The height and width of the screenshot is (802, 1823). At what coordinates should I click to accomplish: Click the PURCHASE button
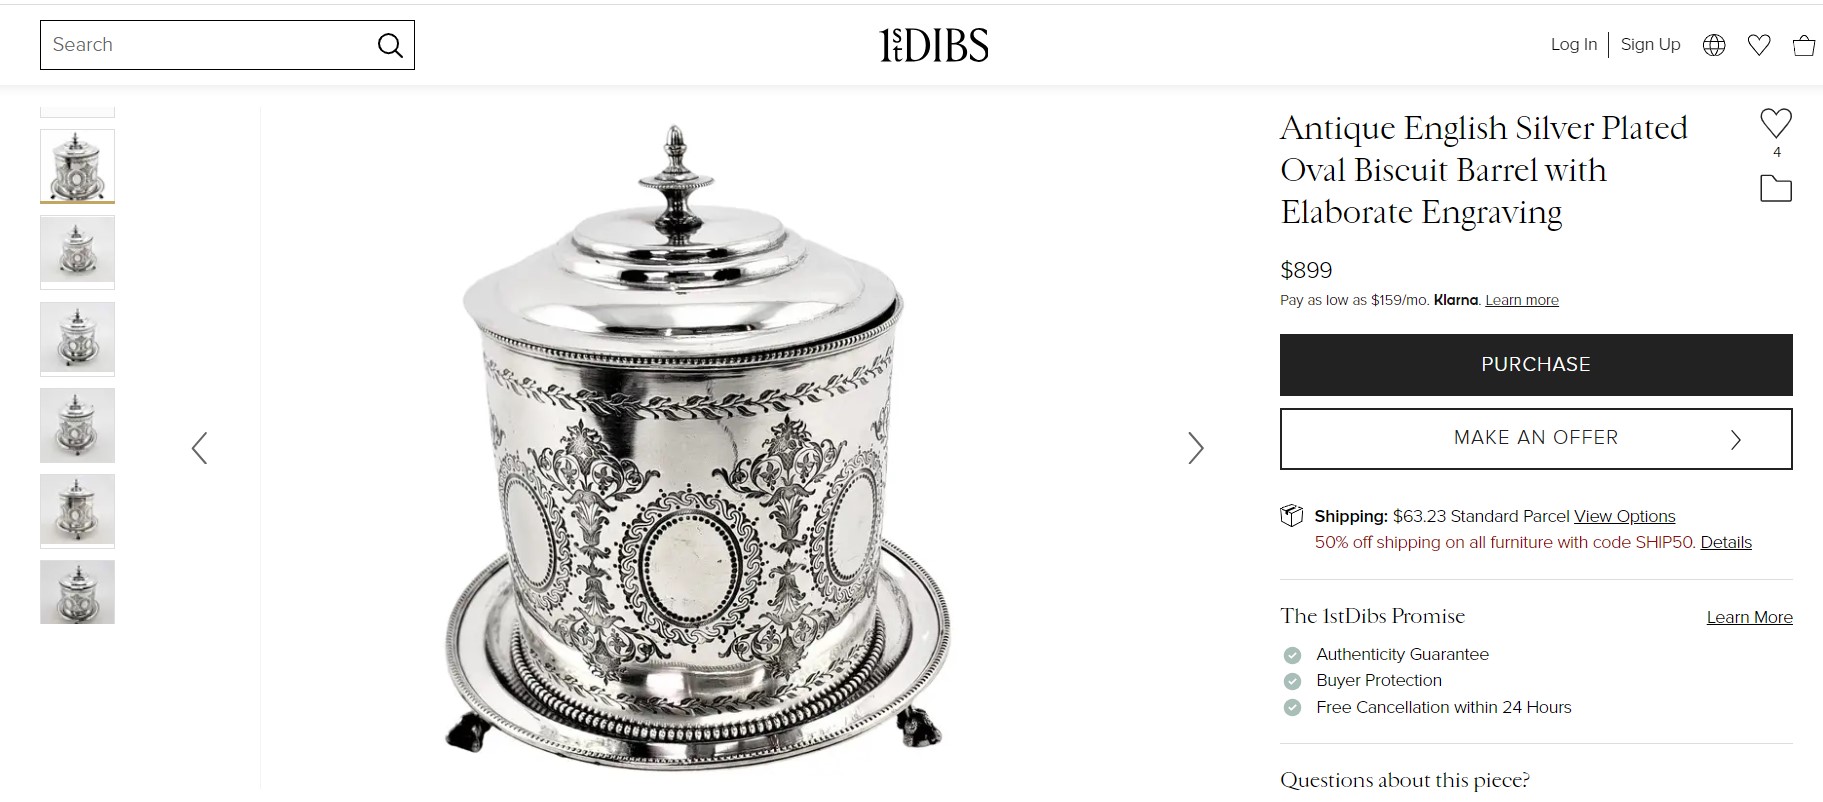(x=1536, y=365)
